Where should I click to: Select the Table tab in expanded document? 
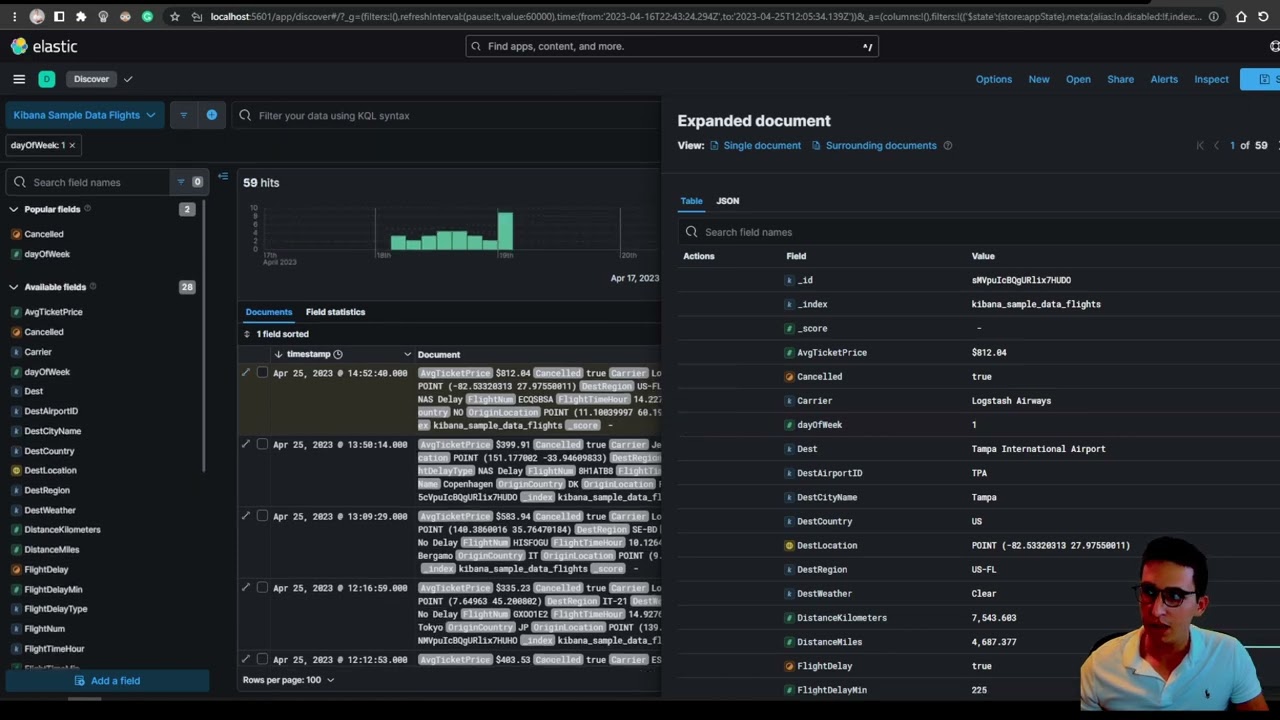(x=692, y=201)
